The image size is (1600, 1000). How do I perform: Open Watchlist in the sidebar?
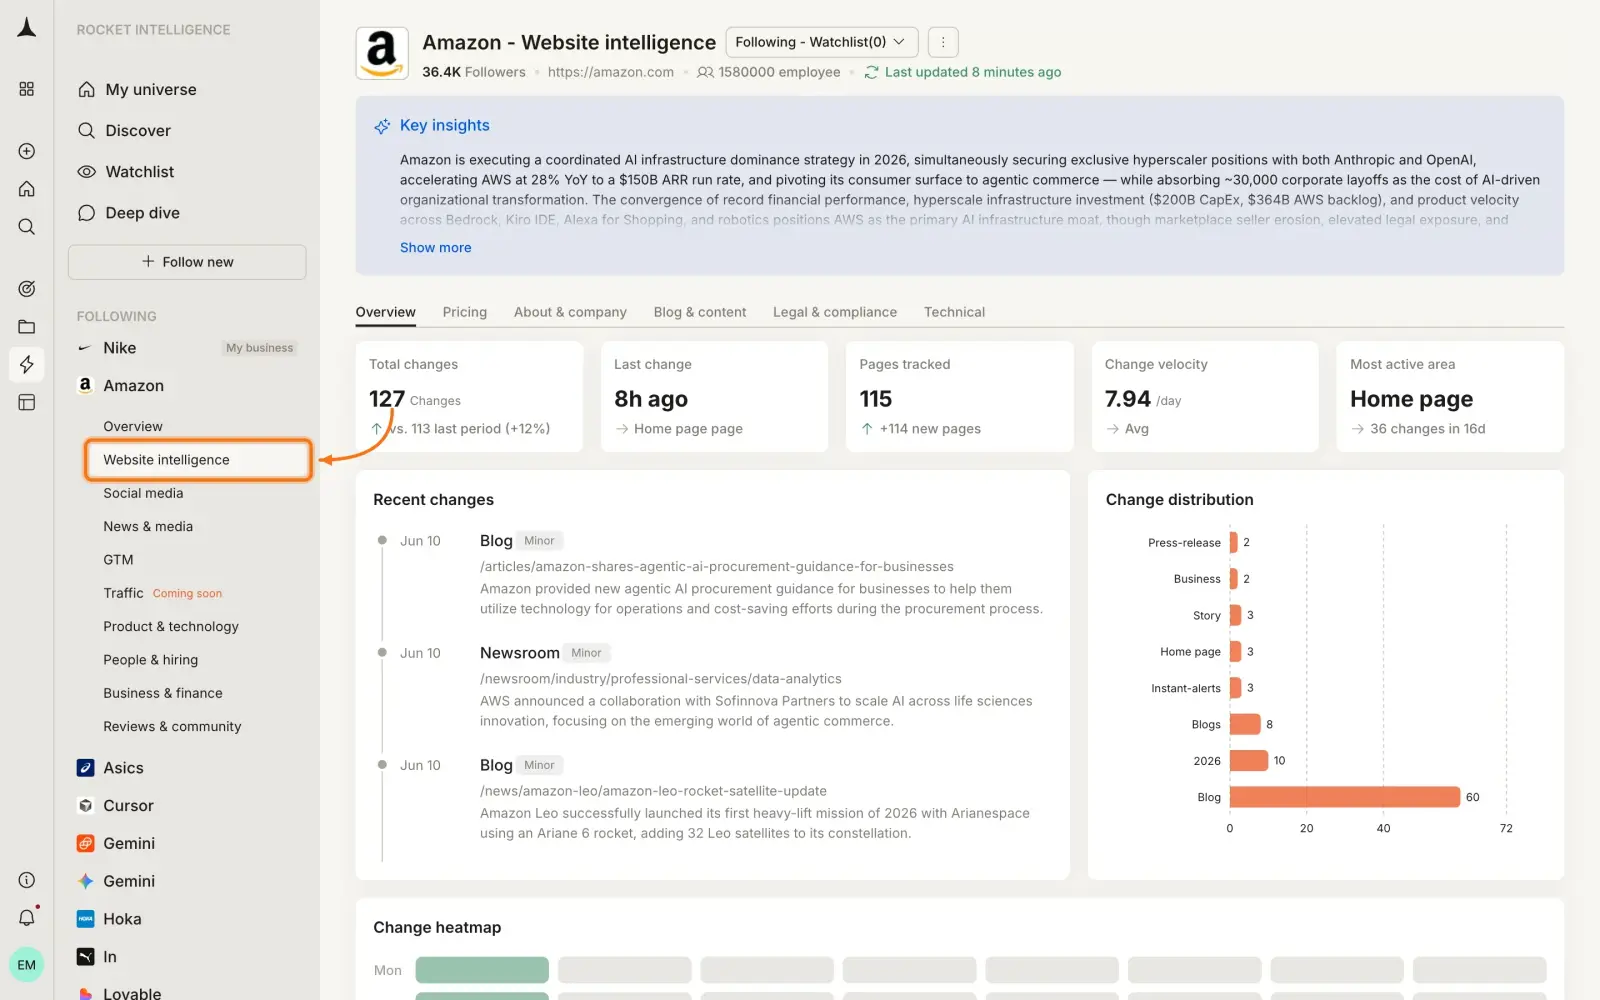coord(140,172)
